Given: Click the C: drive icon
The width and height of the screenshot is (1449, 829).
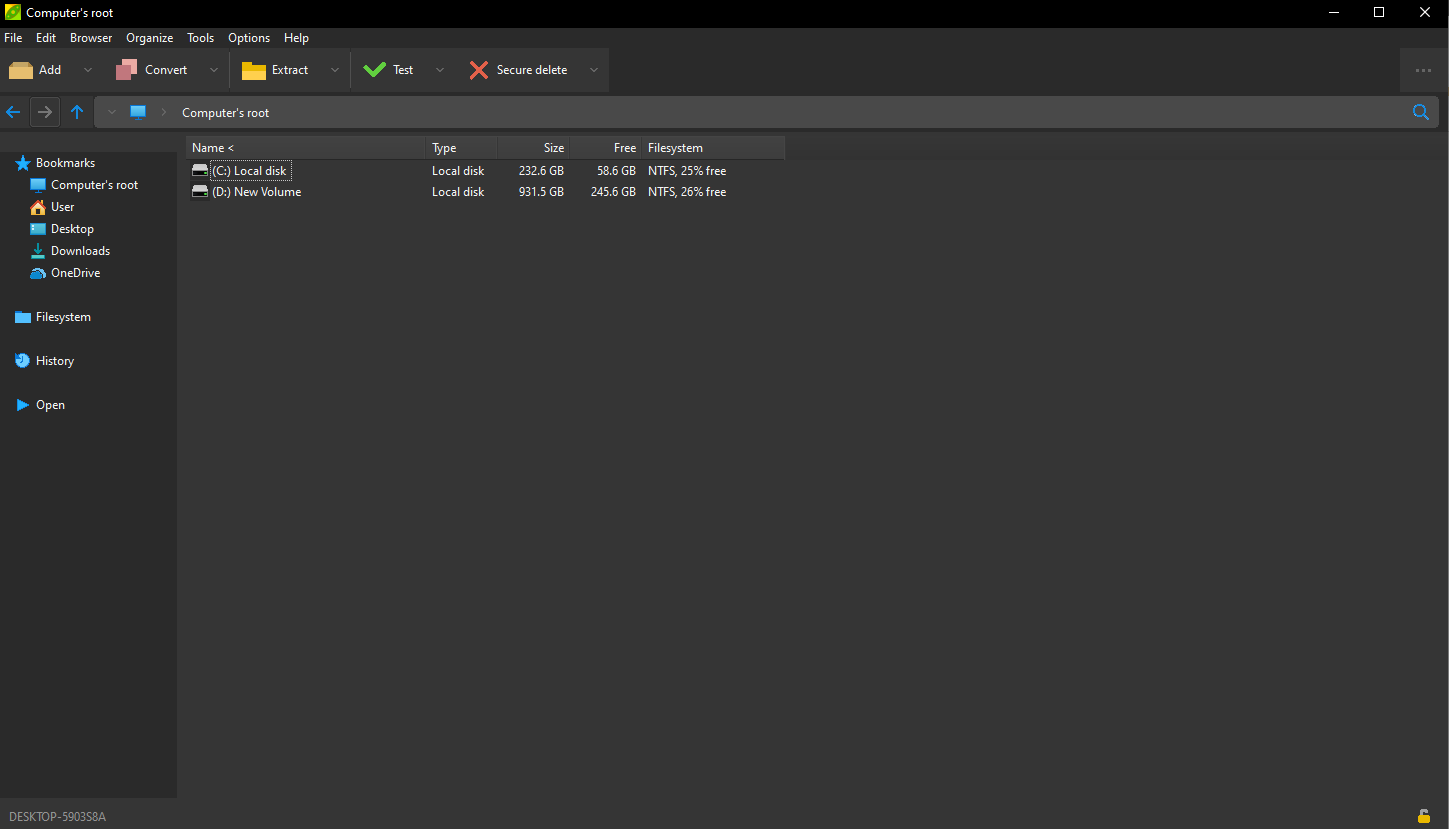Looking at the screenshot, I should pos(200,171).
